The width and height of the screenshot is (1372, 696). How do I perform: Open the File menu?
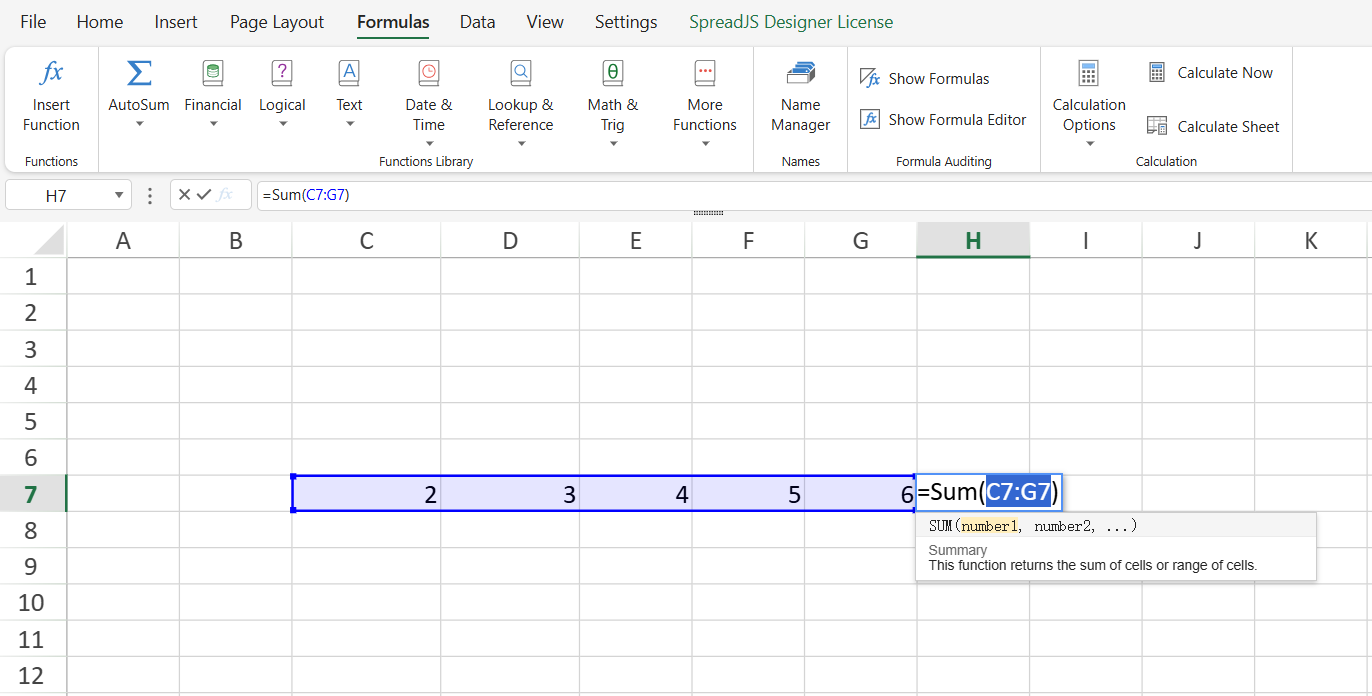coord(33,22)
